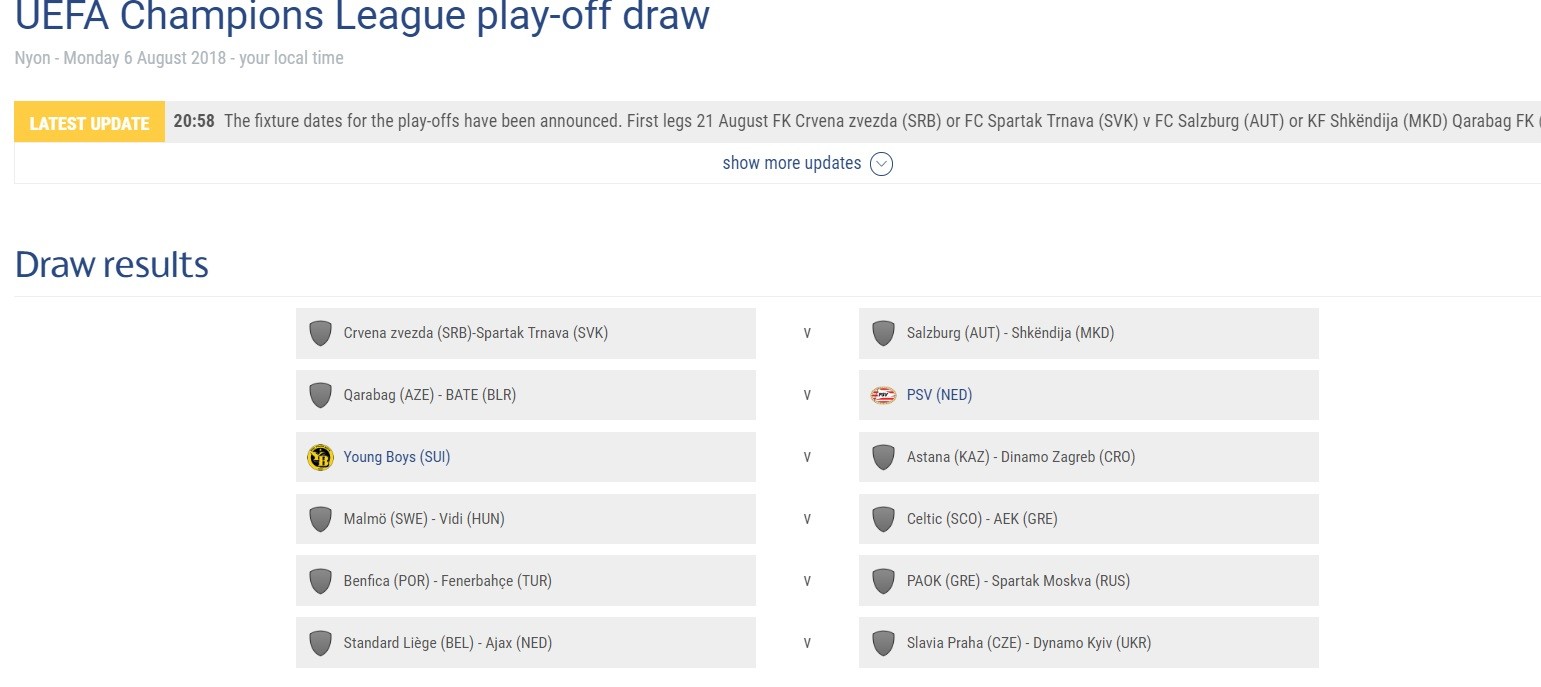
Task: Expand updates with the circled chevron
Action: pyautogui.click(x=881, y=164)
